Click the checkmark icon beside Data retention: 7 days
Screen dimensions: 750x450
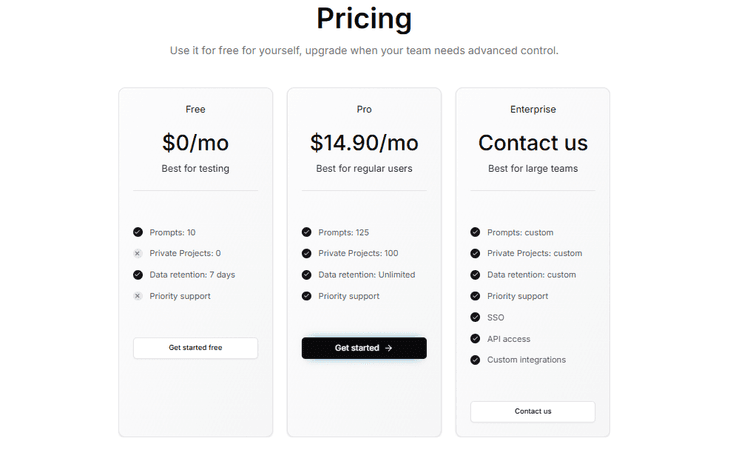pyautogui.click(x=138, y=274)
